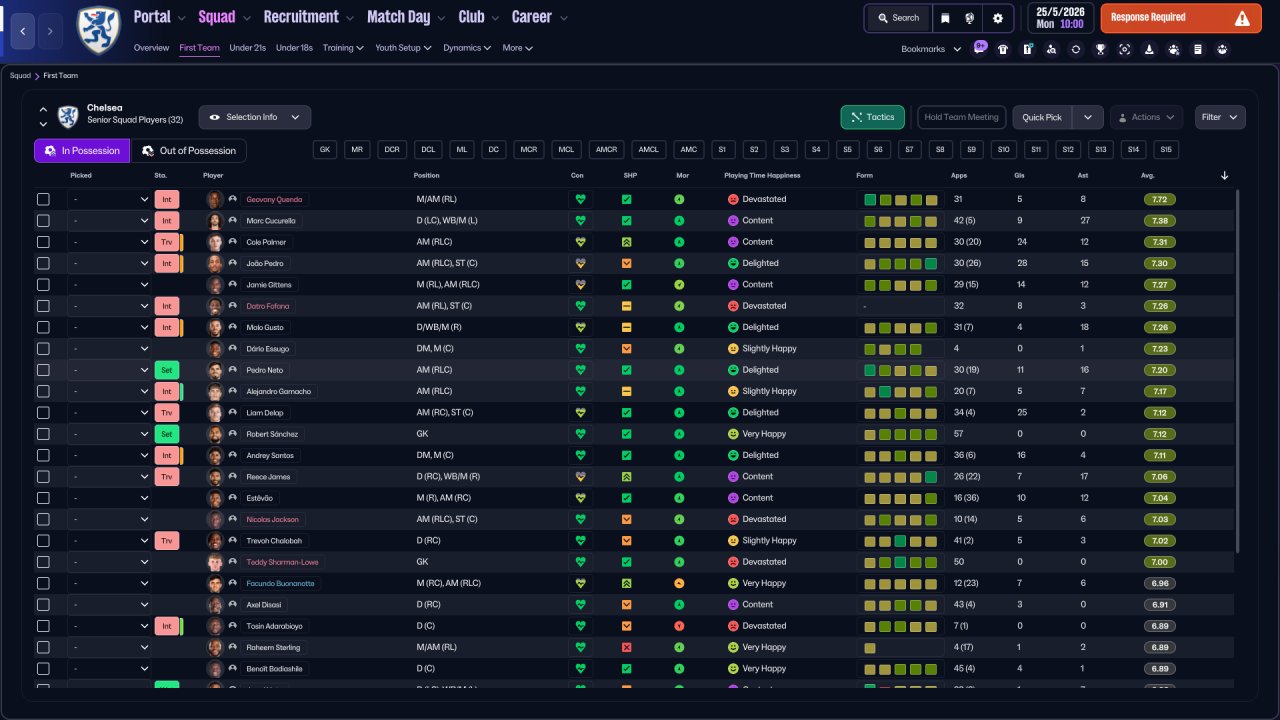Open the messages icon with 9+ badge
The height and width of the screenshot is (720, 1280).
coord(979,48)
